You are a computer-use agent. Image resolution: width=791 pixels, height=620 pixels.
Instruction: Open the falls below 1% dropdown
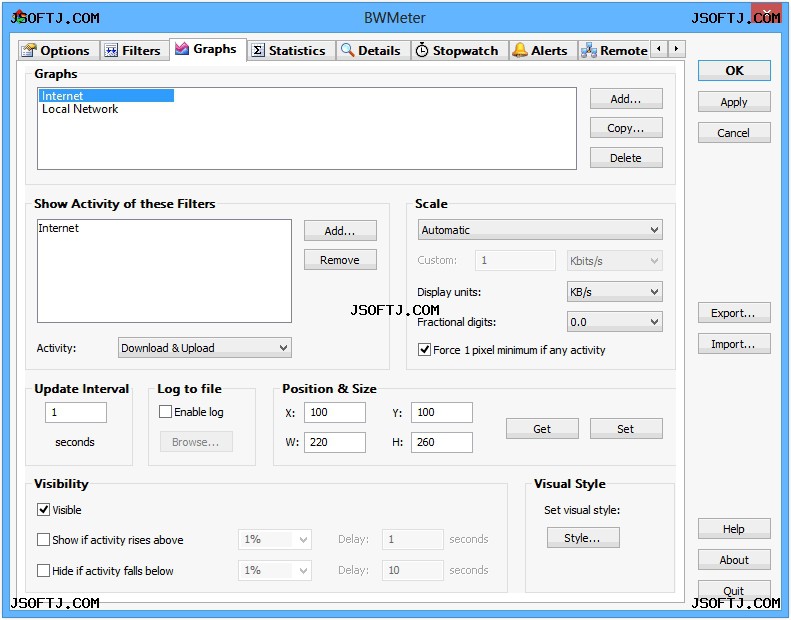click(275, 570)
